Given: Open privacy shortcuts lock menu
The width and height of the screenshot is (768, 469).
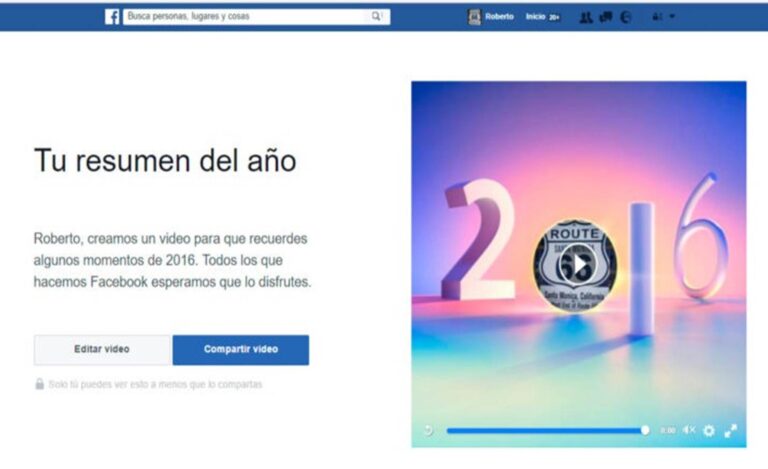Looking at the screenshot, I should point(657,17).
